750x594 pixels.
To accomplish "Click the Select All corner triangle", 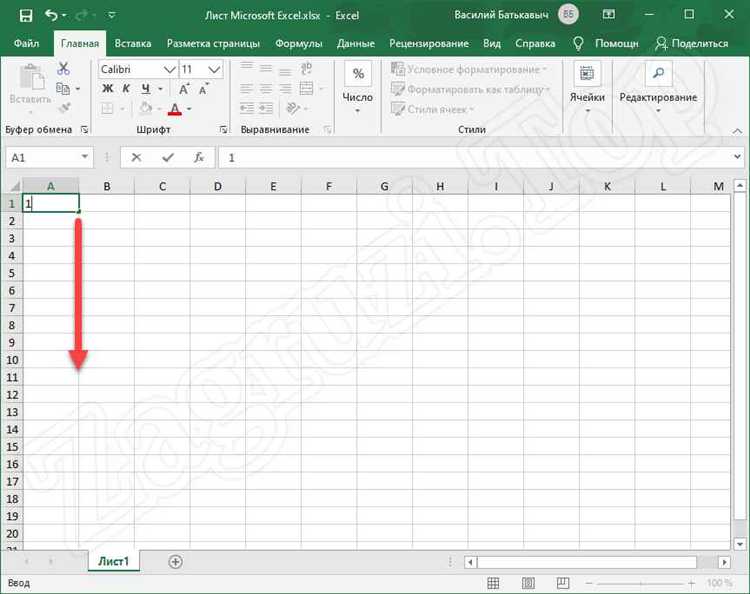I will (x=14, y=186).
